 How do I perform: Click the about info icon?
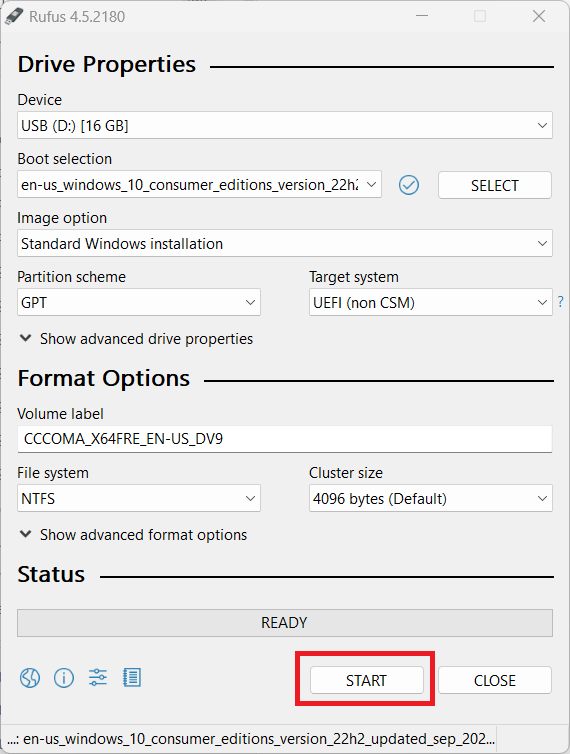(64, 678)
